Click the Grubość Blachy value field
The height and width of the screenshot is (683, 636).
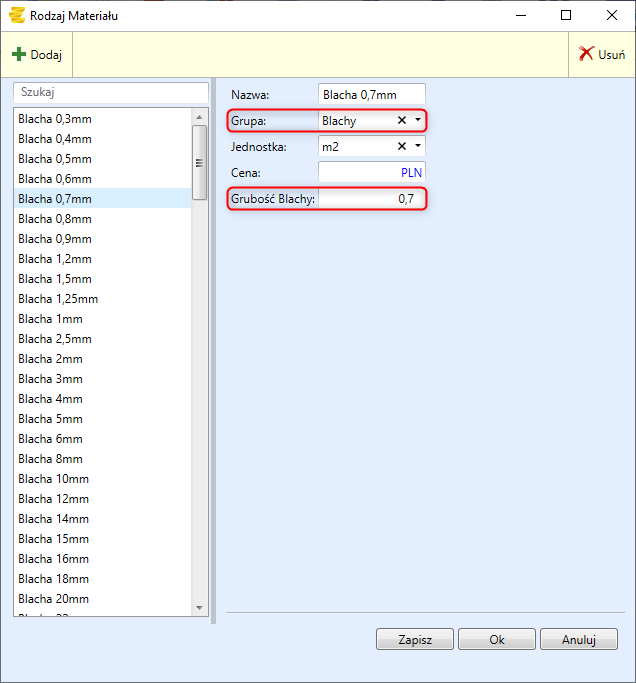tap(370, 199)
